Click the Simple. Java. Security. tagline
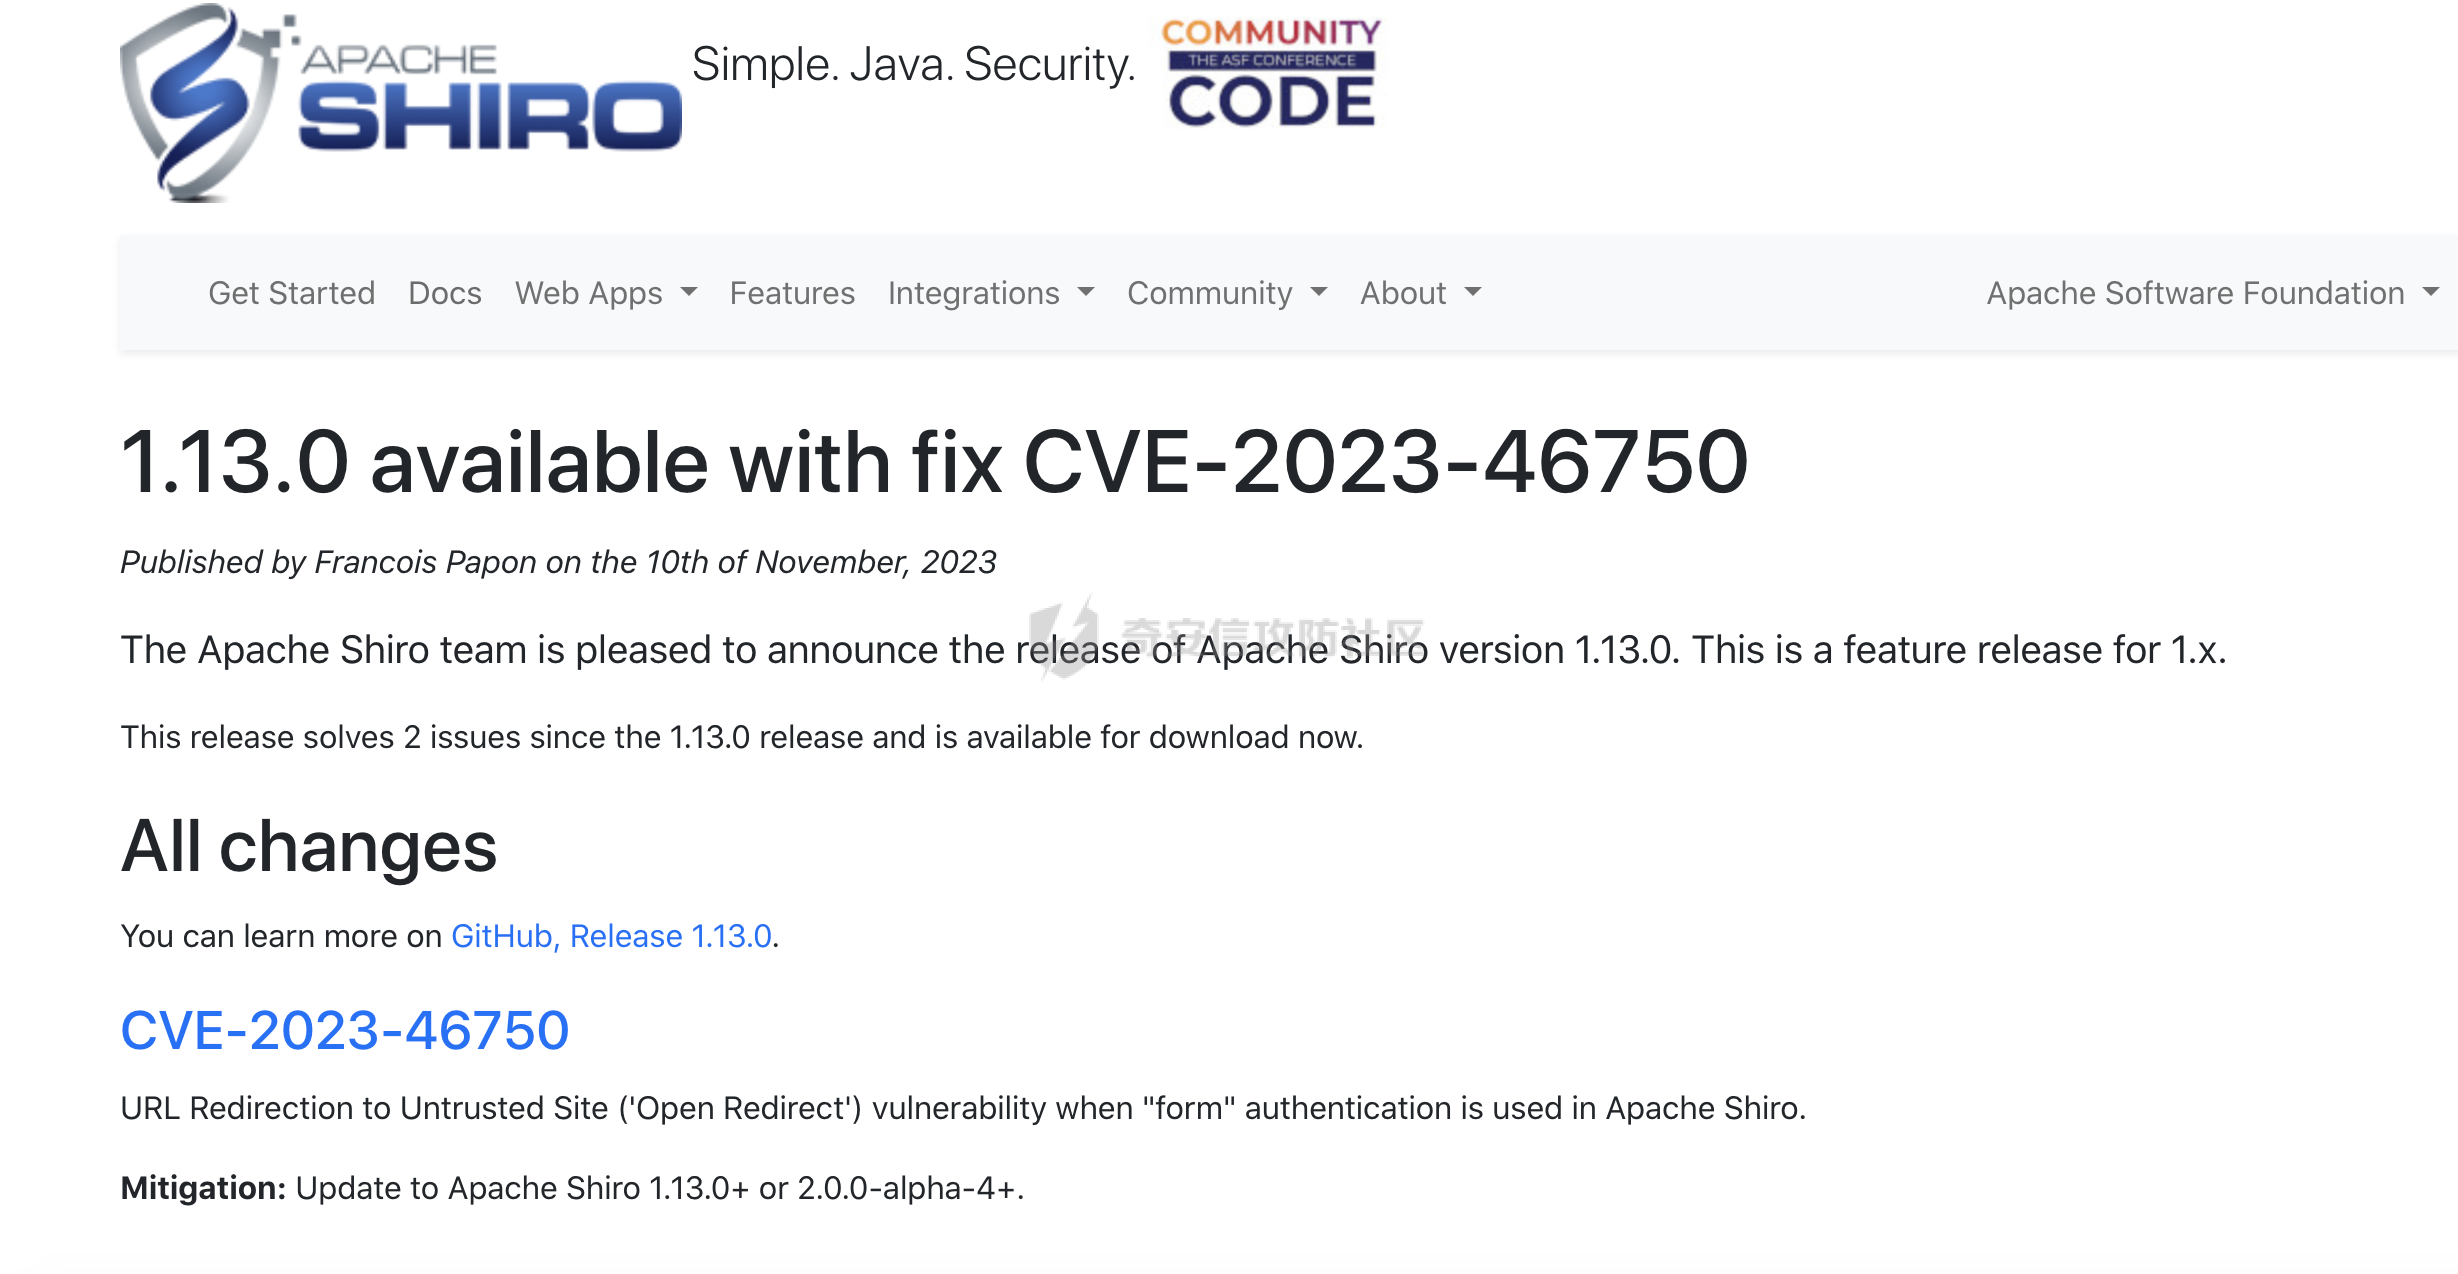 tap(913, 66)
